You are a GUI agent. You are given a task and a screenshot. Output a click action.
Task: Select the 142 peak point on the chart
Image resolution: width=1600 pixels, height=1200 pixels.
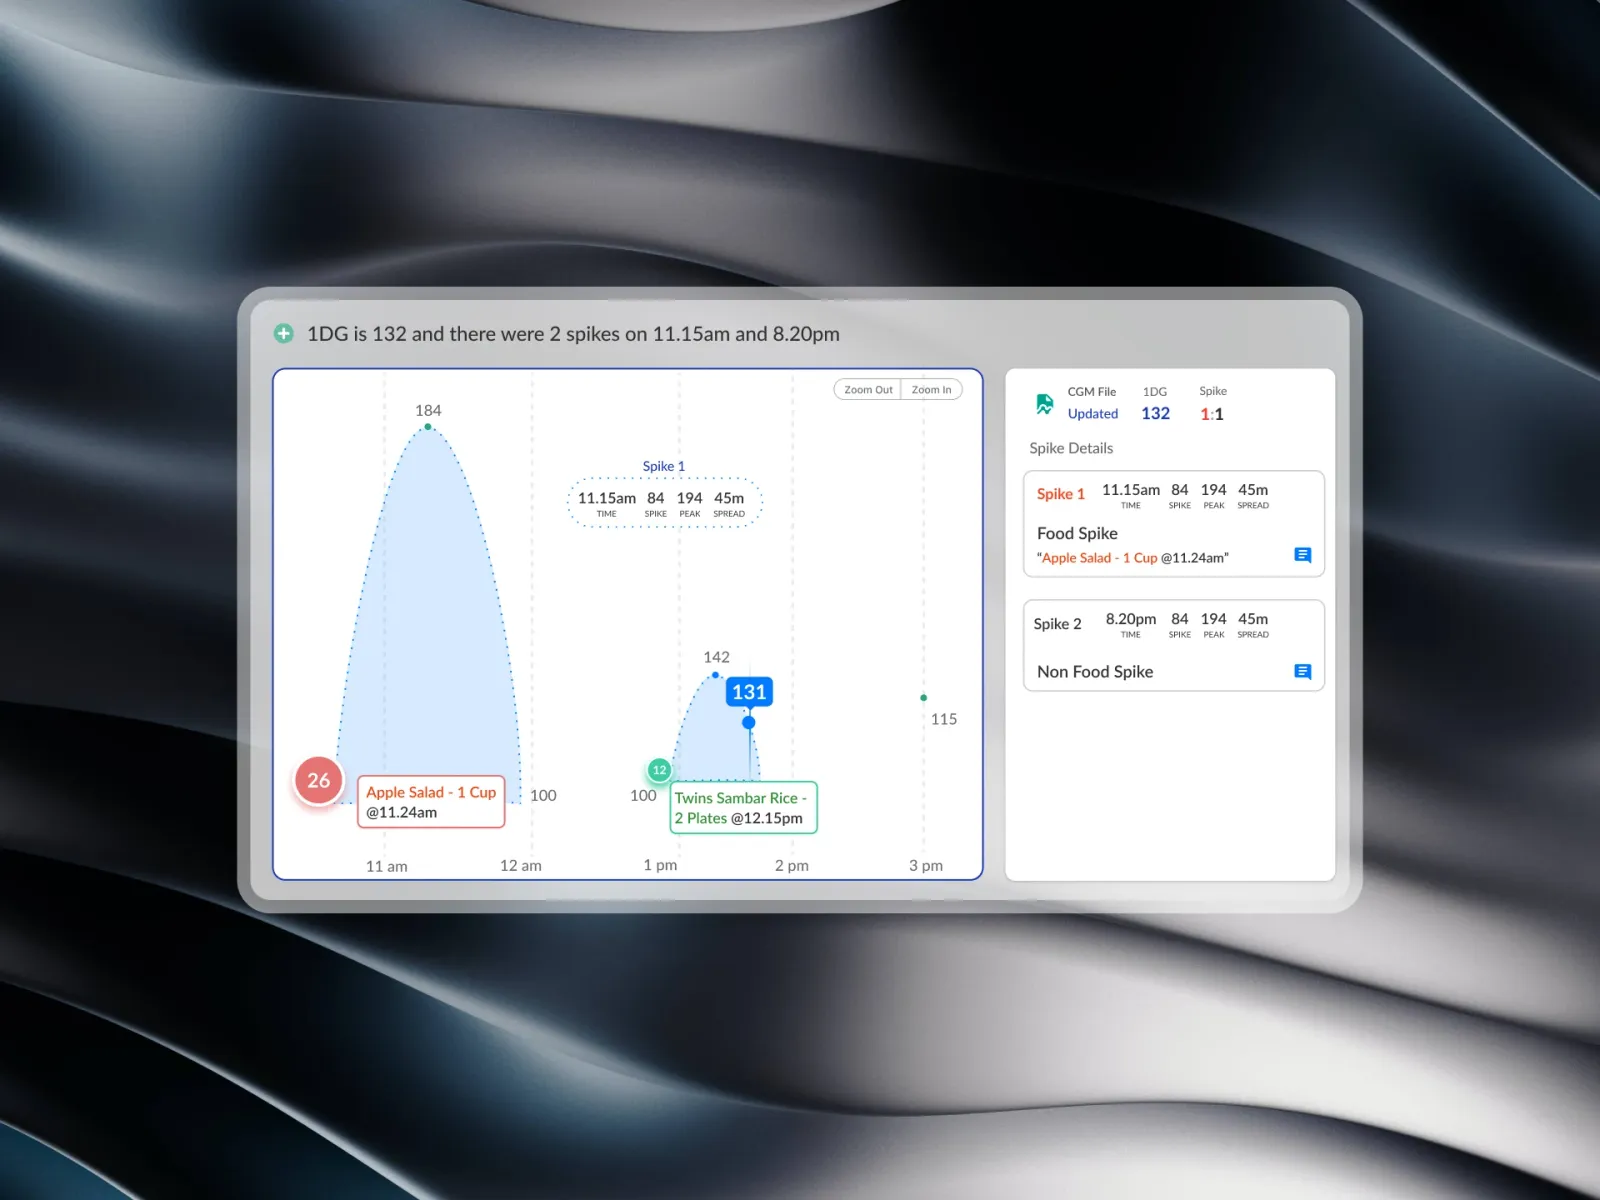click(x=716, y=675)
